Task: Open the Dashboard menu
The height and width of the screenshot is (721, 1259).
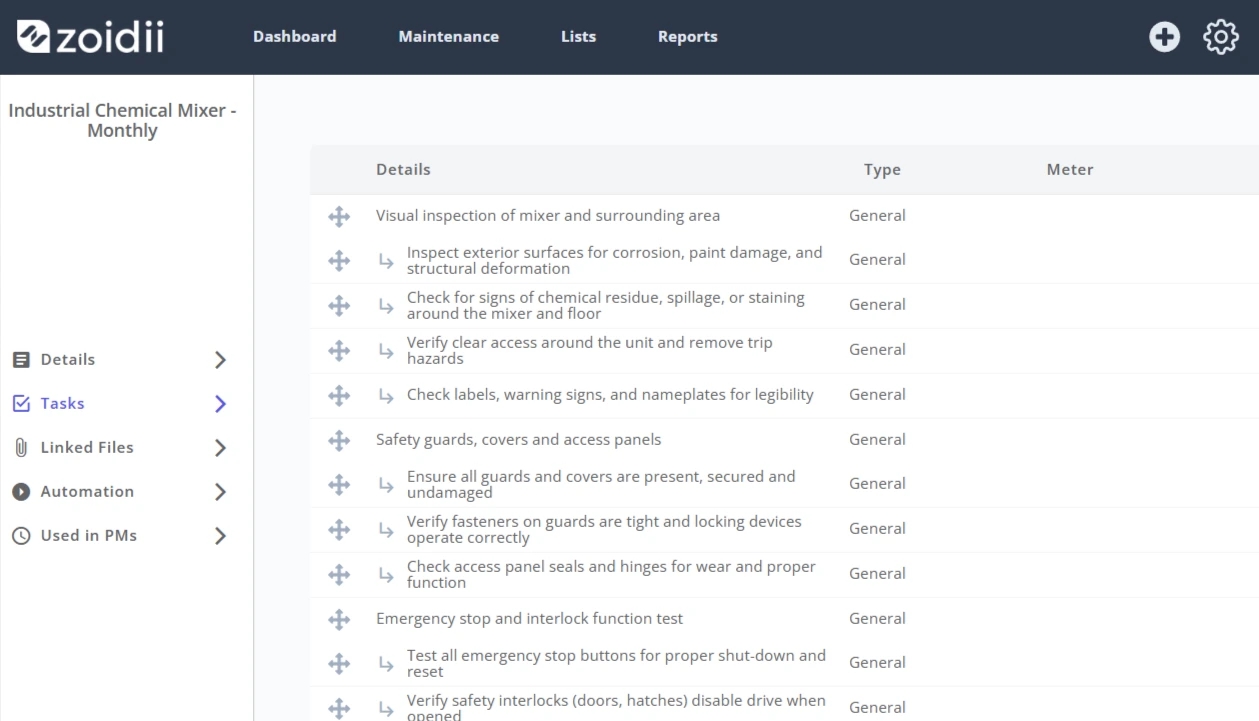Action: 295,37
